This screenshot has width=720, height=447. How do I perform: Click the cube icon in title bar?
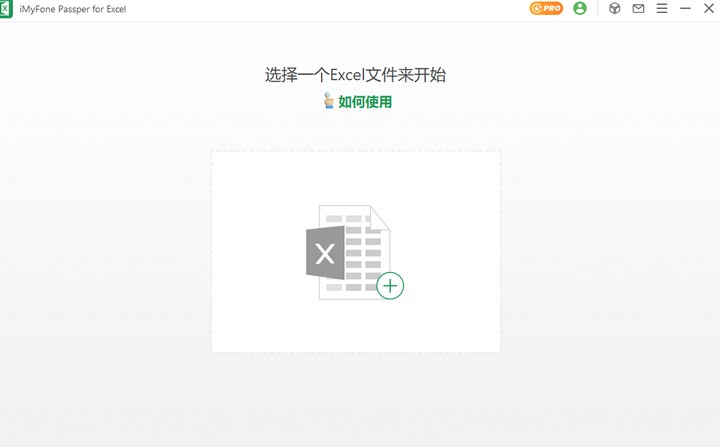click(x=614, y=8)
